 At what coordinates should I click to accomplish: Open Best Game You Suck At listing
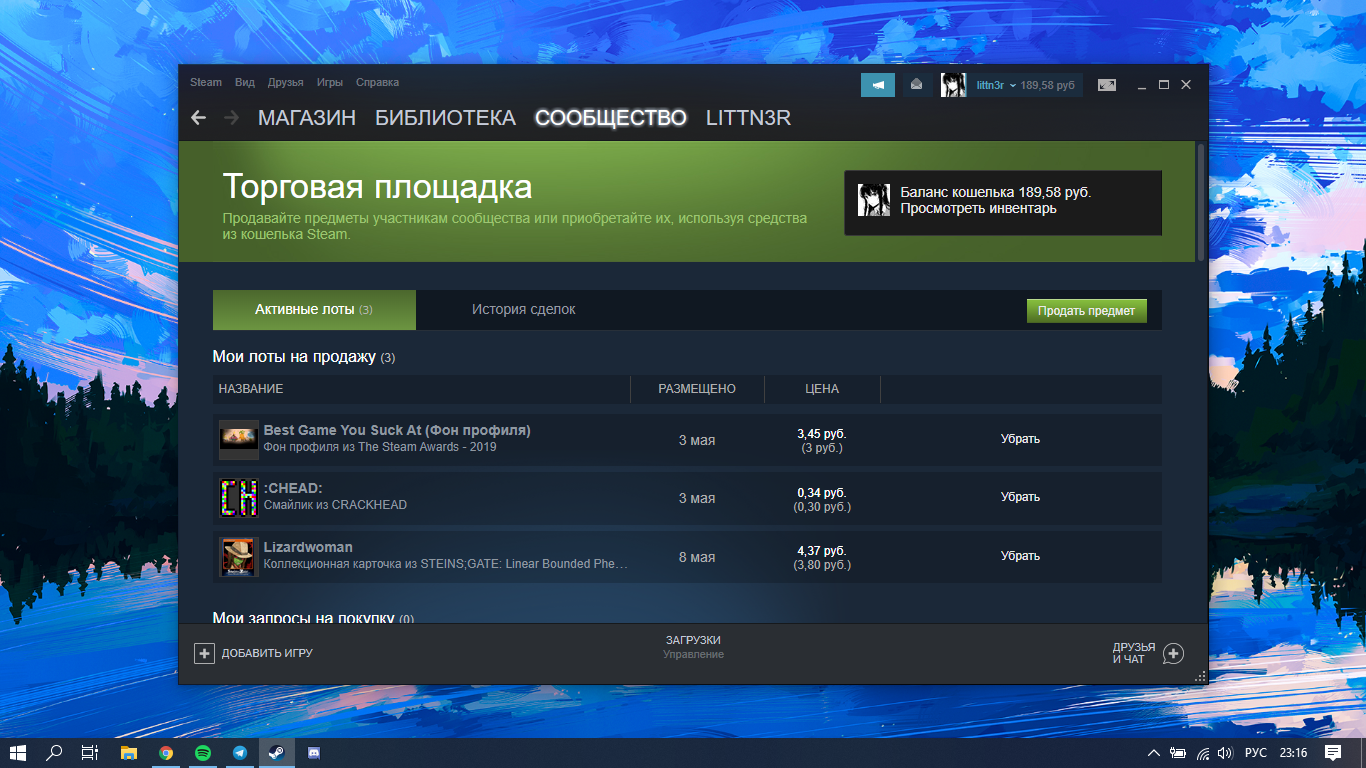click(x=397, y=430)
